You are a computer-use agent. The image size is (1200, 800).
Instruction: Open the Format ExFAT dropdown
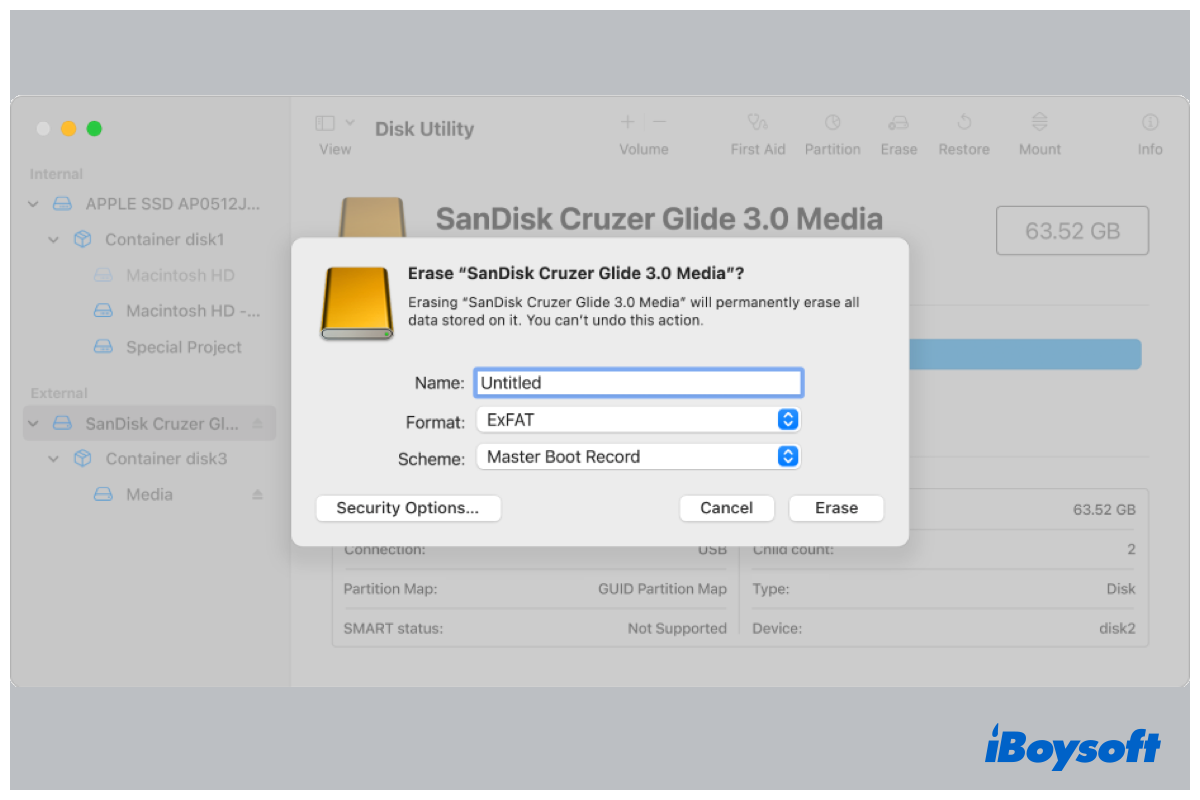pyautogui.click(x=787, y=420)
